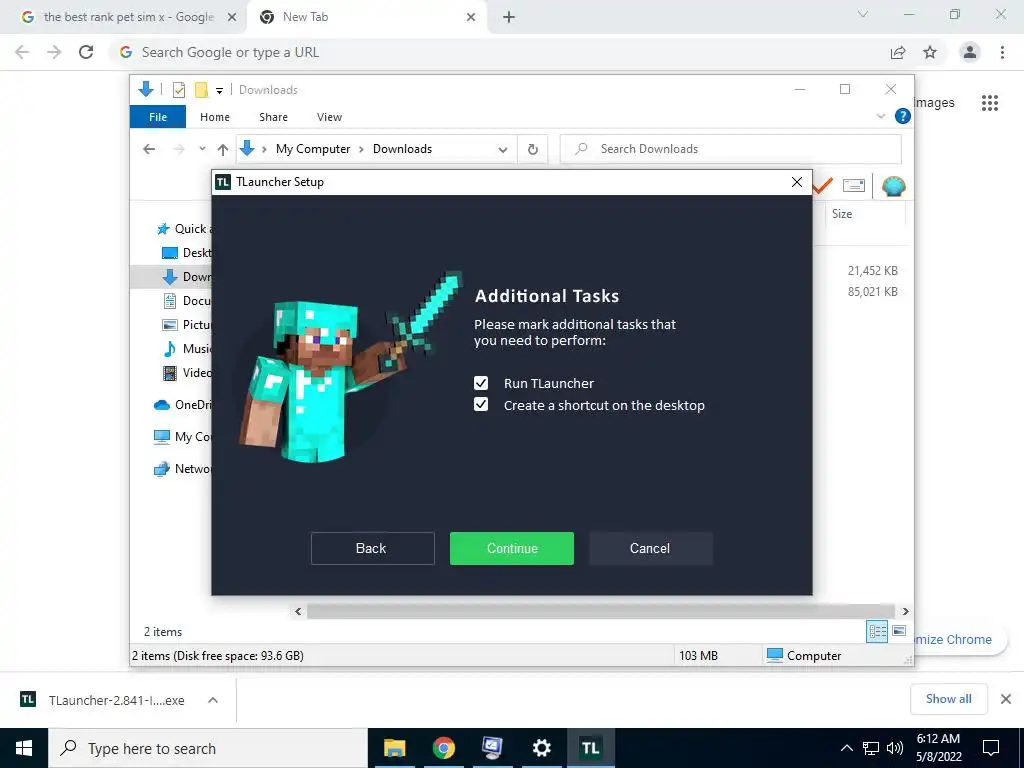Go Back in TLauncher Setup

(x=372, y=548)
